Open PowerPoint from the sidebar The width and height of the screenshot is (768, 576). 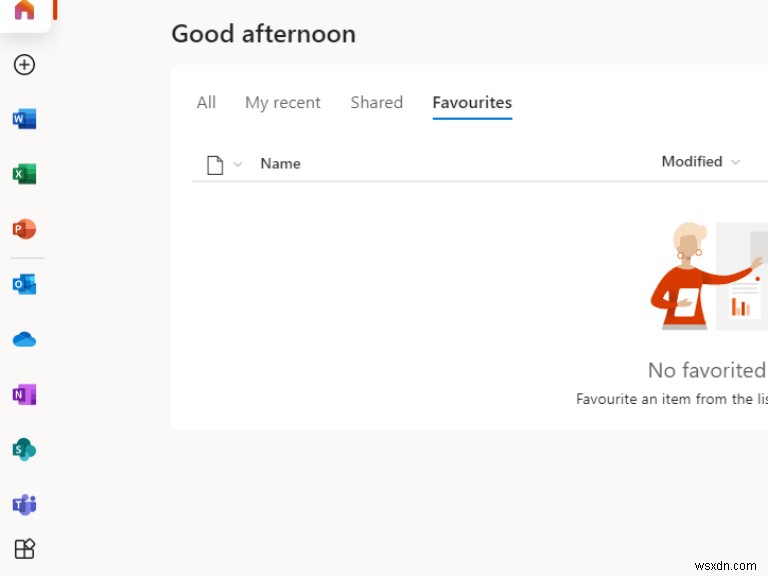pyautogui.click(x=24, y=229)
